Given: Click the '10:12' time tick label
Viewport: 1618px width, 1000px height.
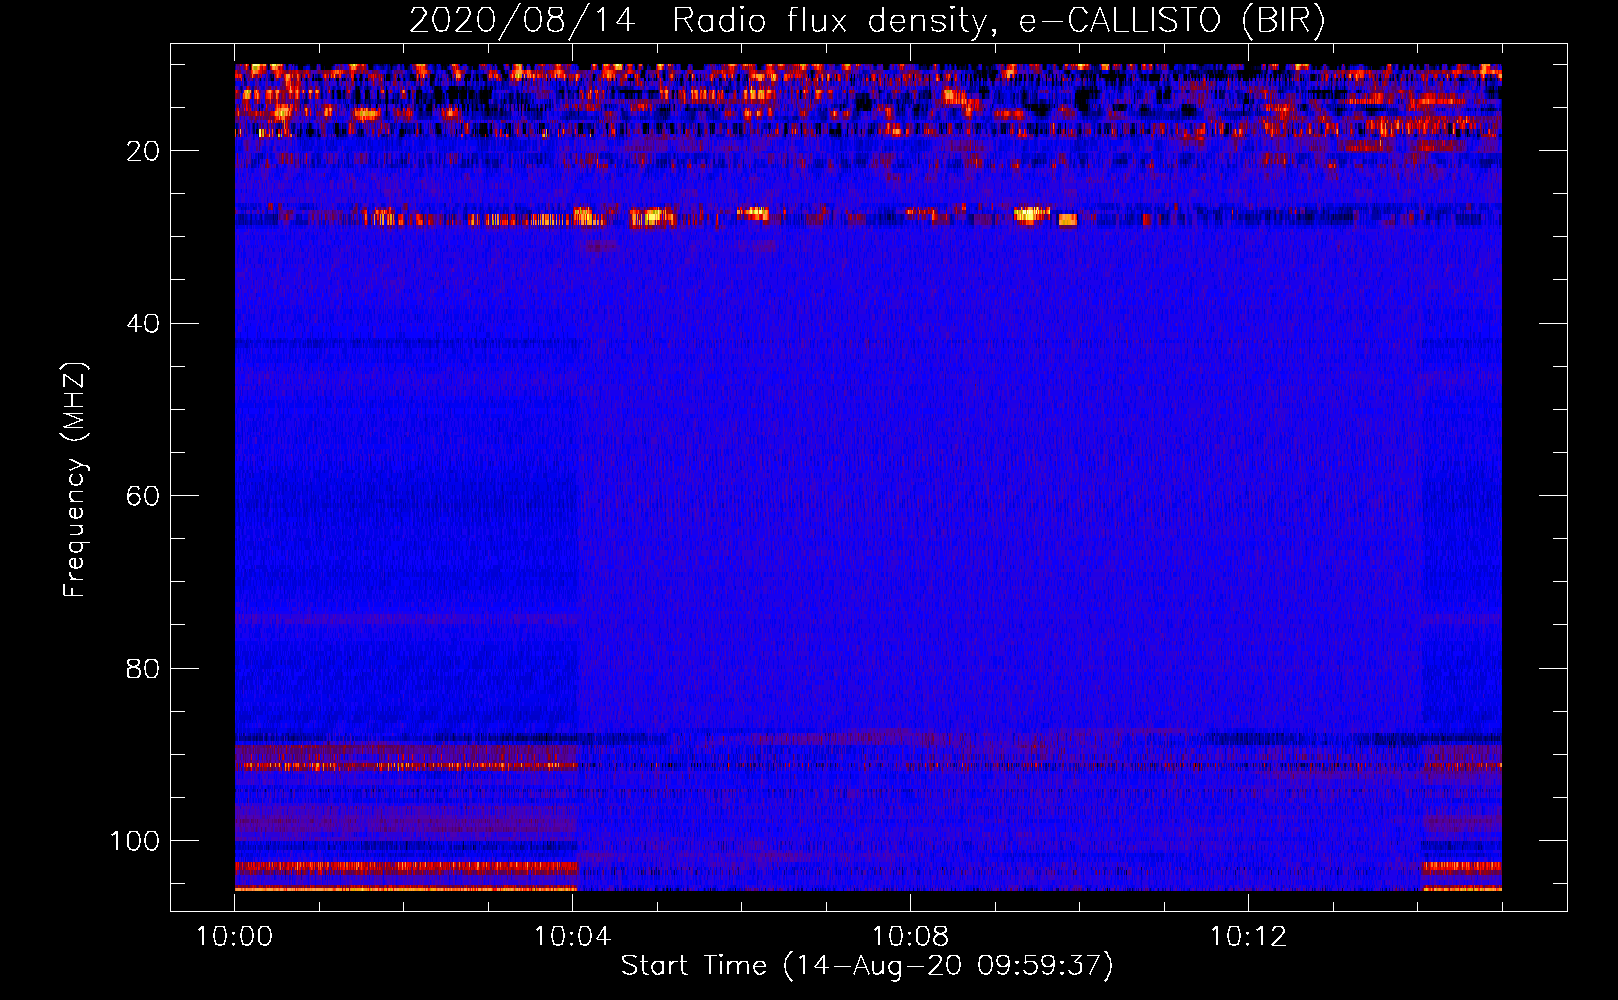Looking at the screenshot, I should (x=1248, y=937).
